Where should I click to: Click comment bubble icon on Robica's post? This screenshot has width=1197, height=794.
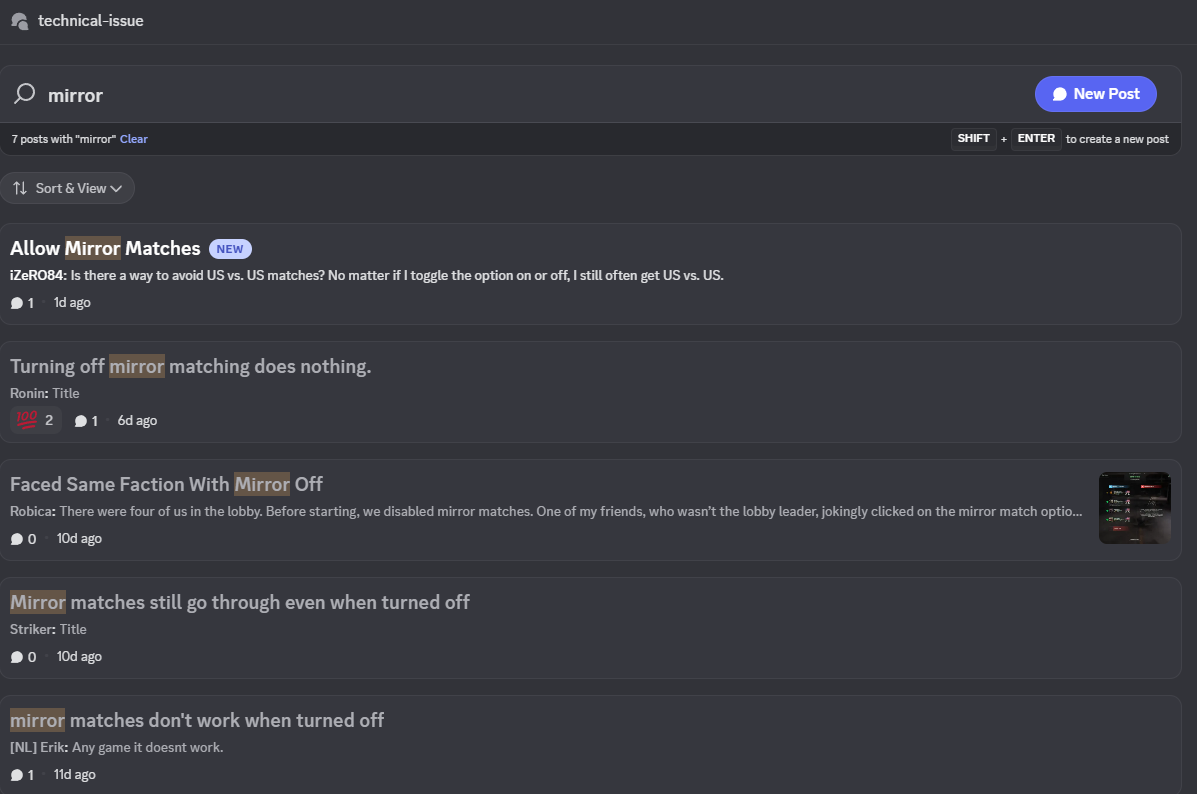(x=16, y=539)
